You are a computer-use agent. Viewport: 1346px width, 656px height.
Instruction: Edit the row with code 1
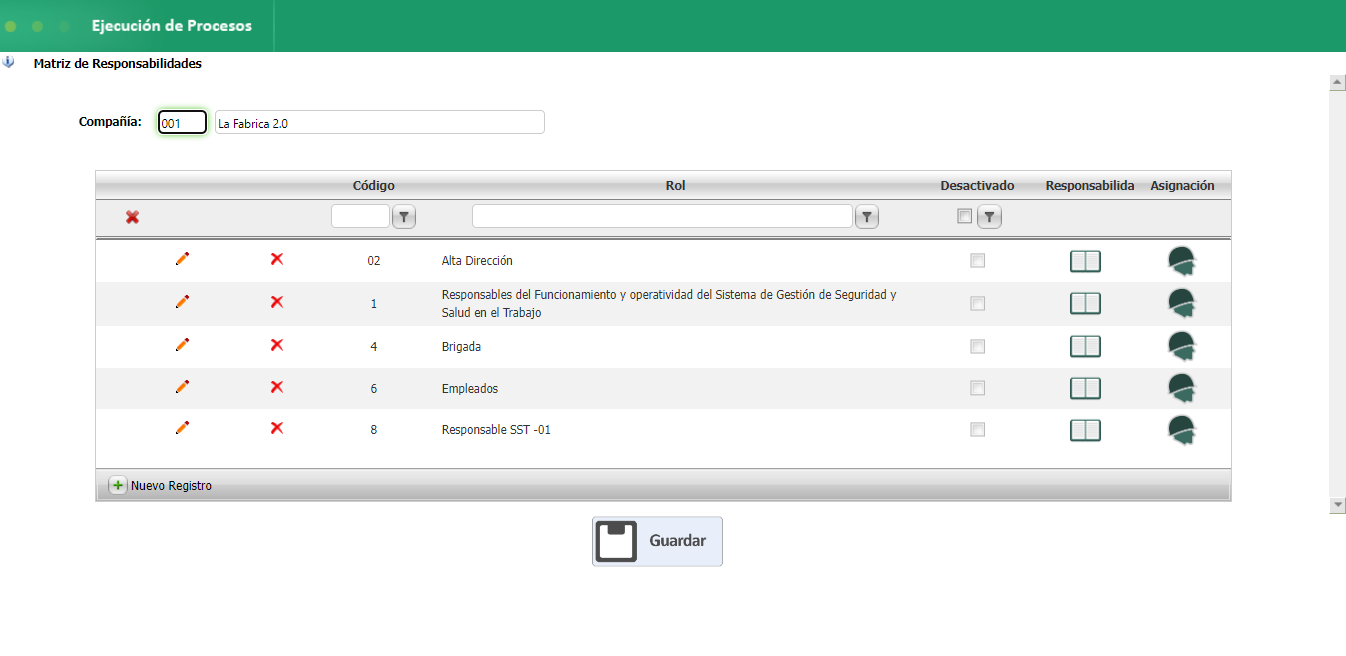coord(182,301)
